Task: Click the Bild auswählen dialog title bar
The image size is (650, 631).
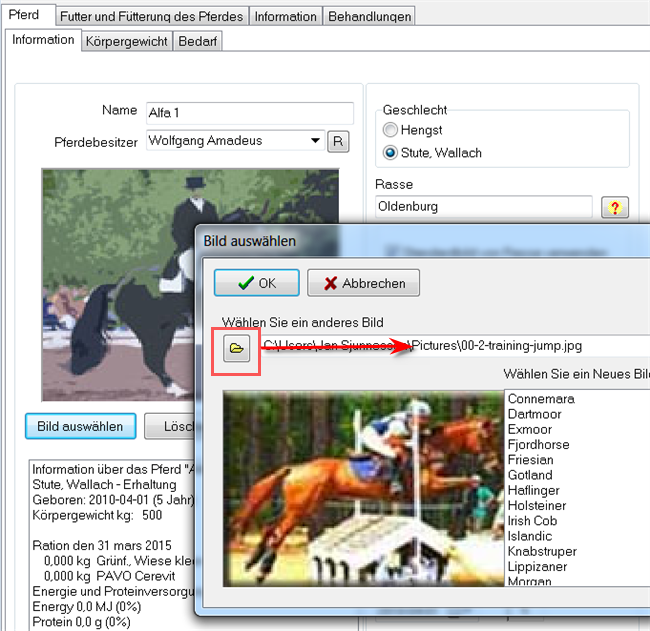Action: [423, 241]
